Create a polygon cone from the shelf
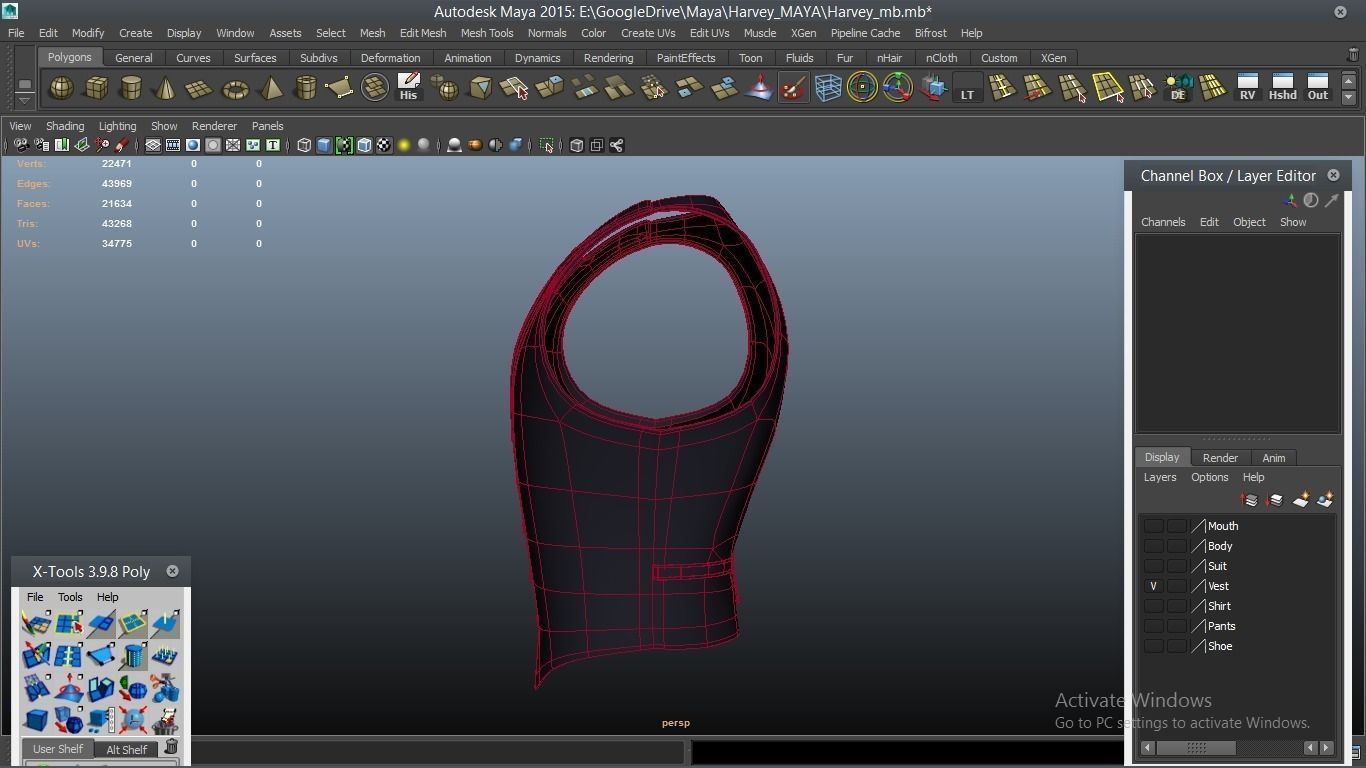The height and width of the screenshot is (768, 1366). 165,88
